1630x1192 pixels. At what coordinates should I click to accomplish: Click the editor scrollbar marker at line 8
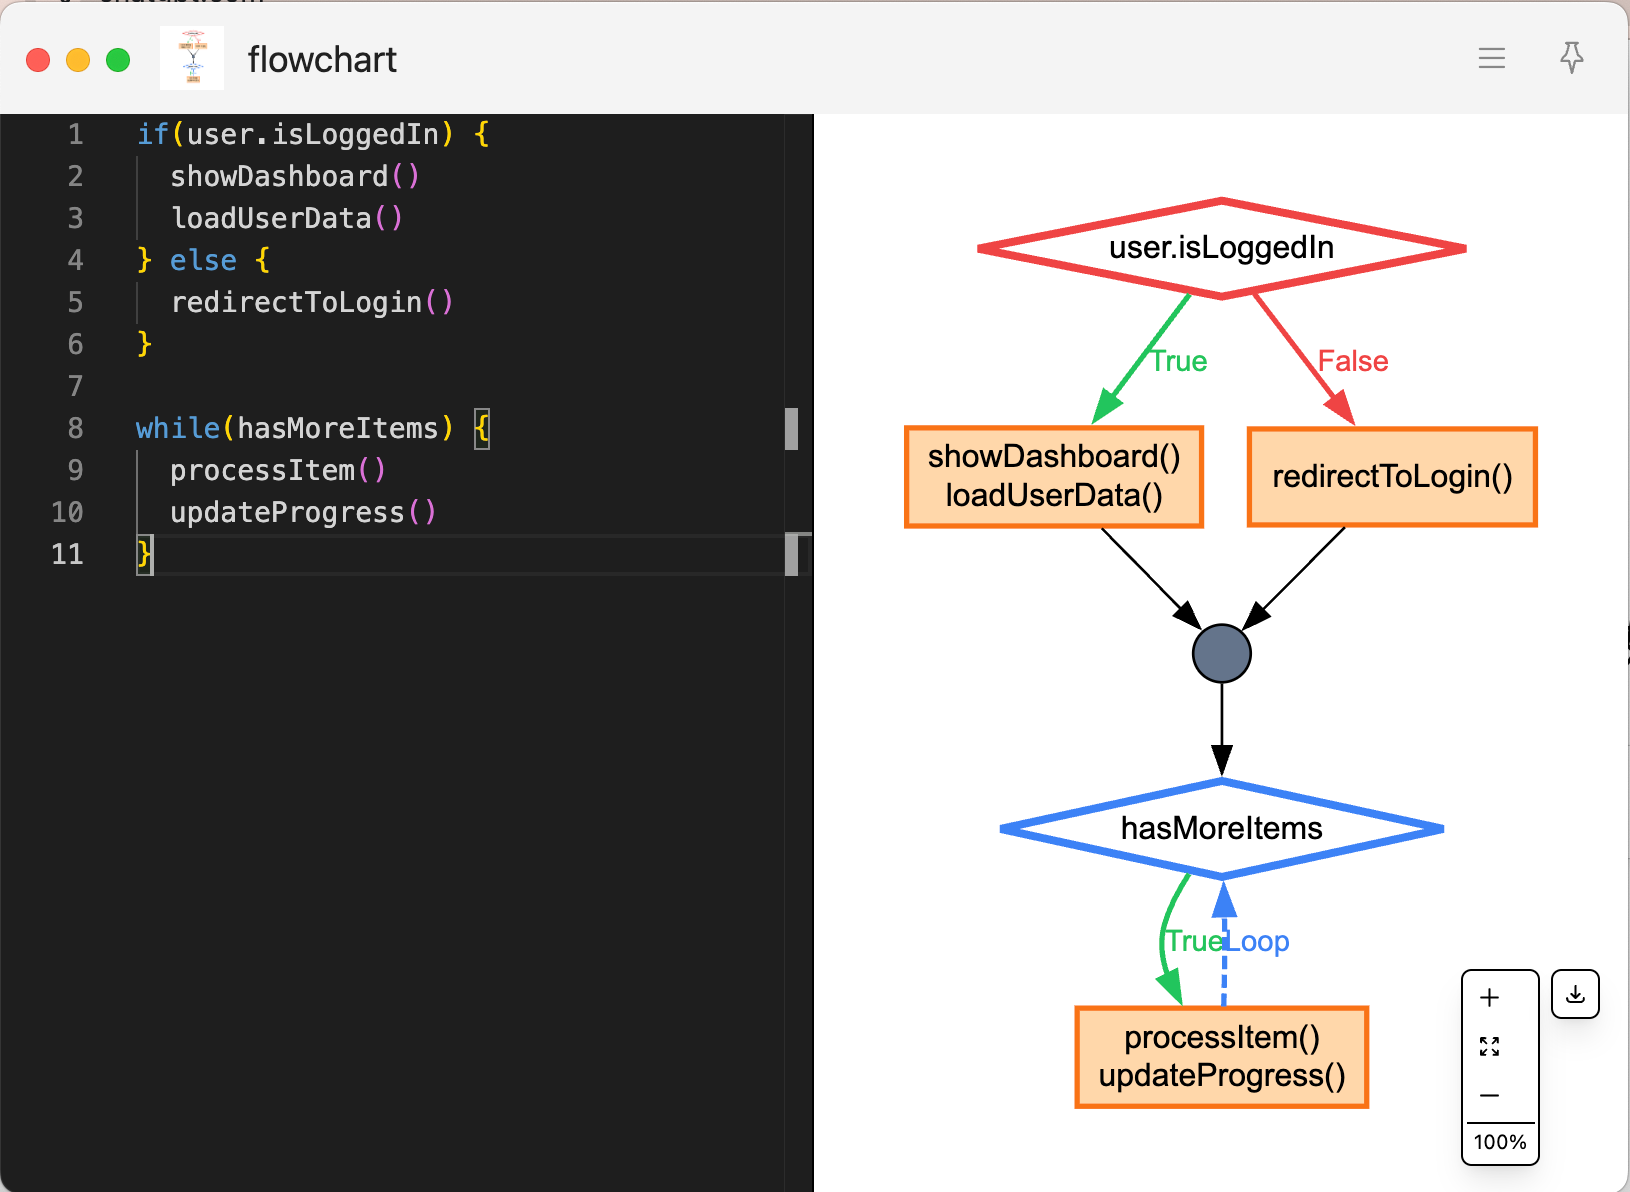pyautogui.click(x=791, y=429)
